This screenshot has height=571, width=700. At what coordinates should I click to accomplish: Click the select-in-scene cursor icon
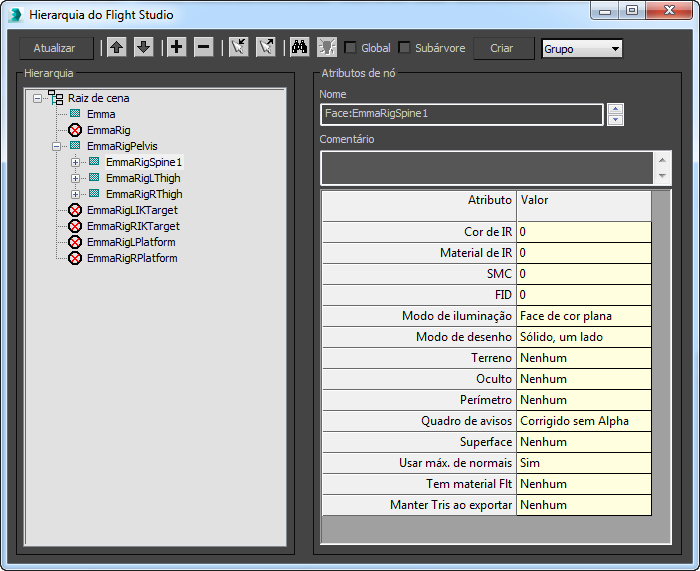[266, 47]
